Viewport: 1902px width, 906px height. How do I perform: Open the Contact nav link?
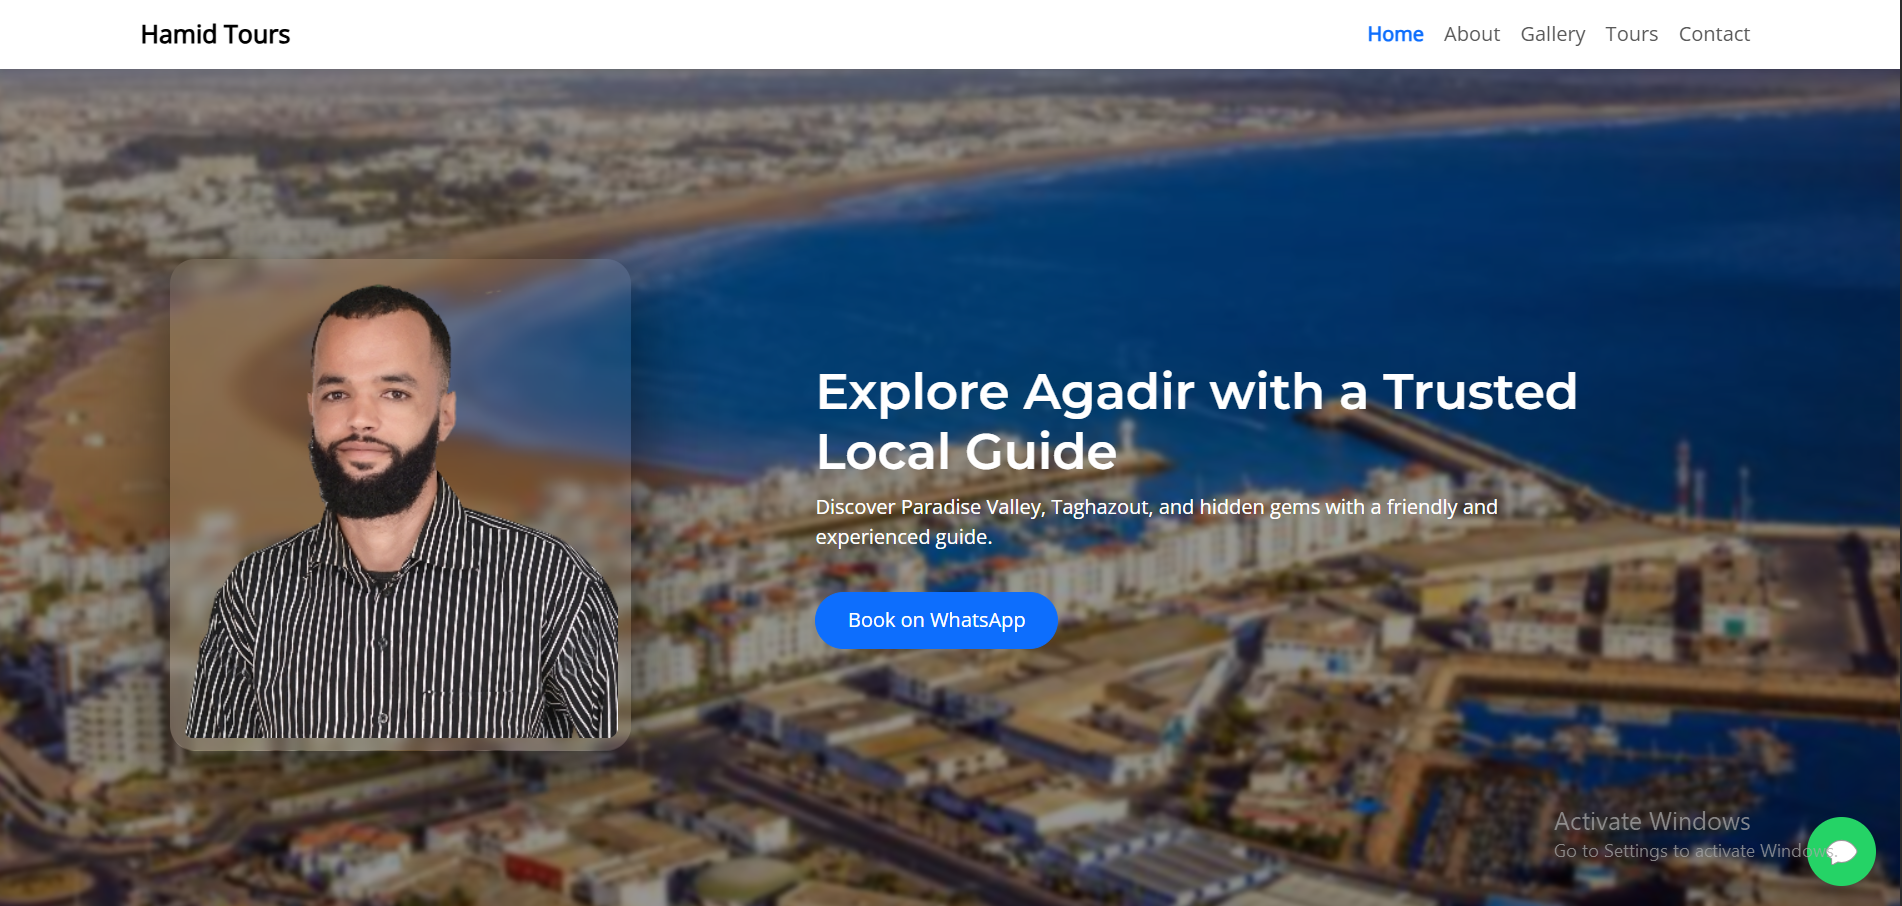coord(1713,34)
